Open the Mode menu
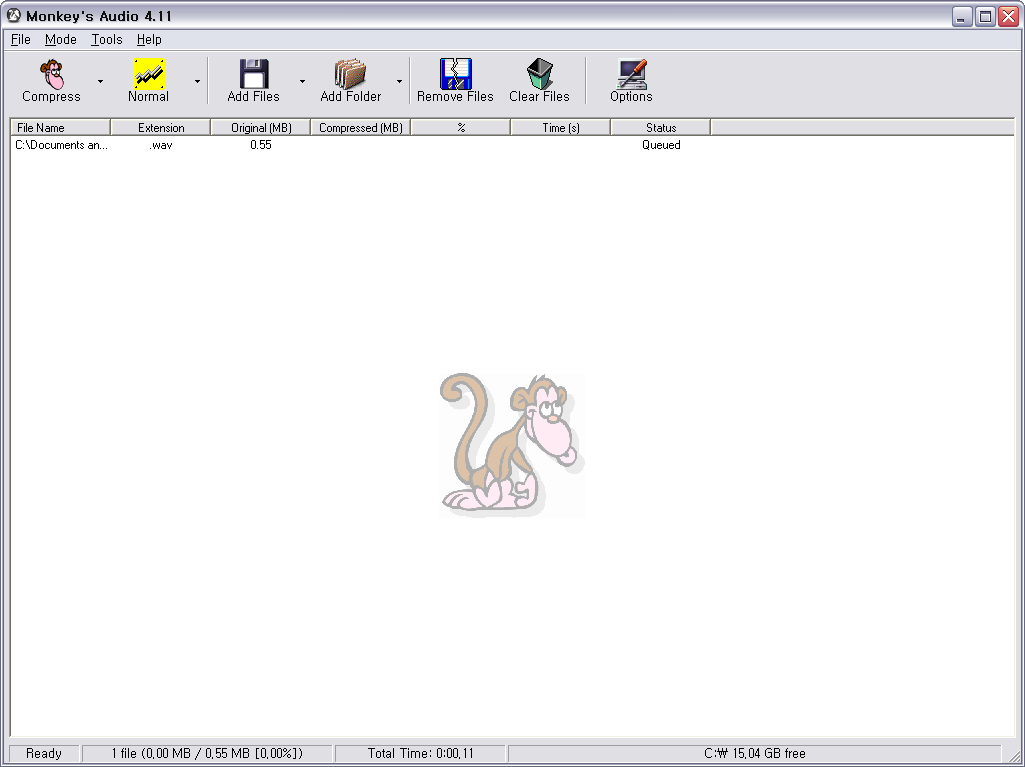The height and width of the screenshot is (767, 1025). click(61, 39)
